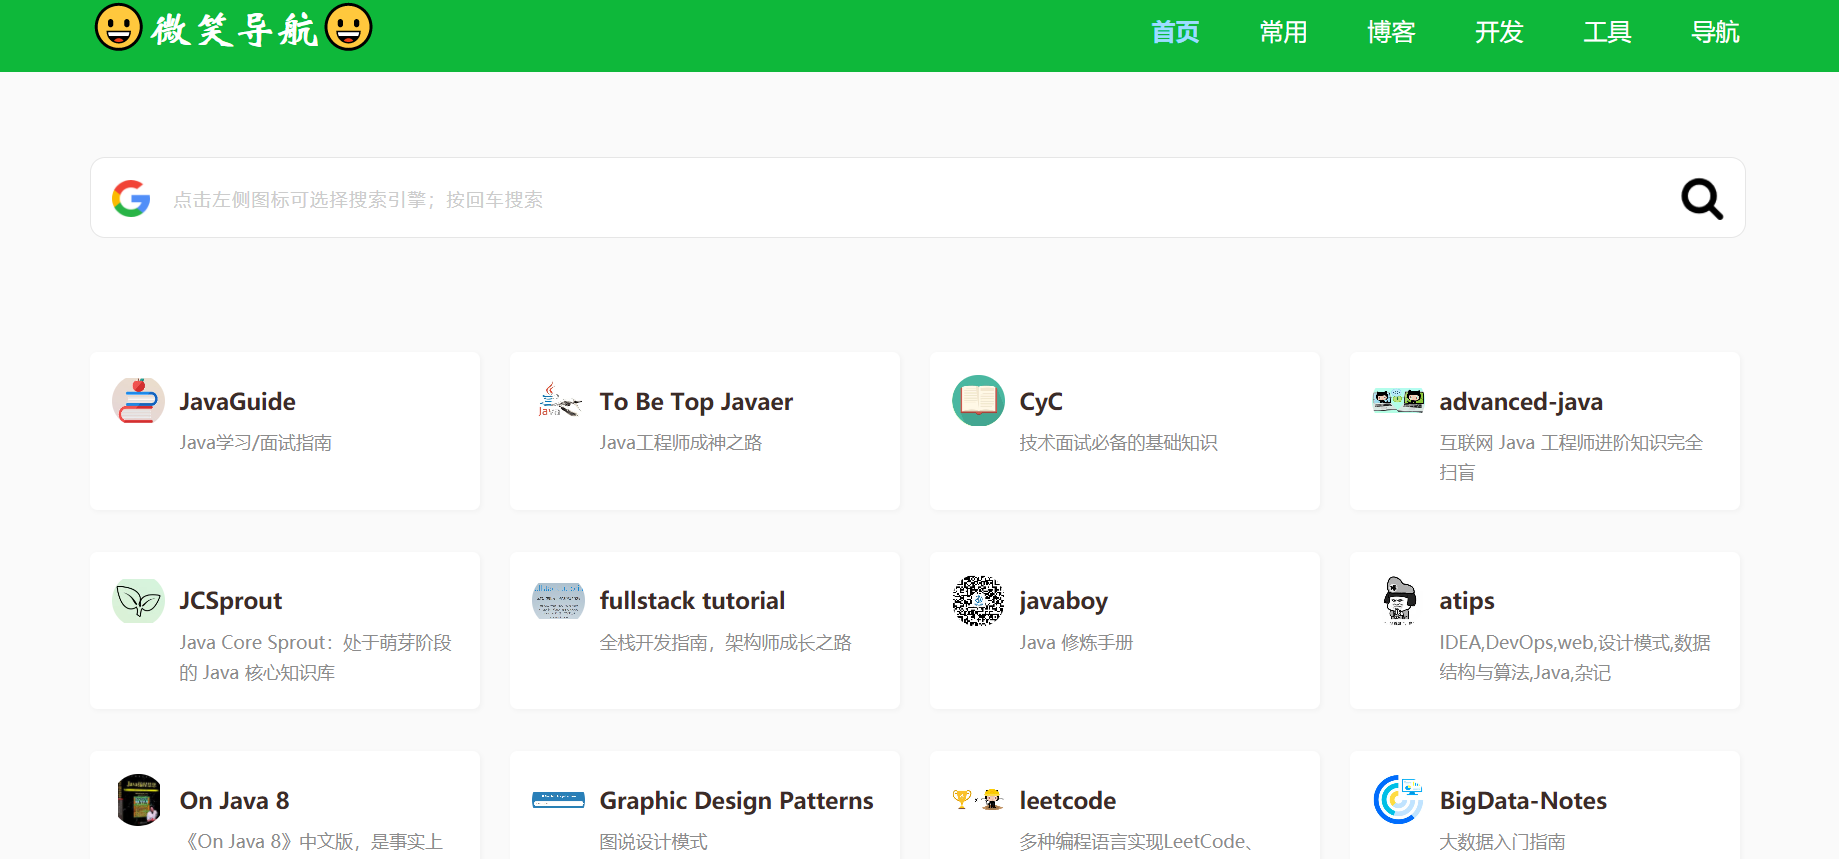Click the description '互联网 Java 工程师进阶知识完全扫盲'

tap(1571, 457)
